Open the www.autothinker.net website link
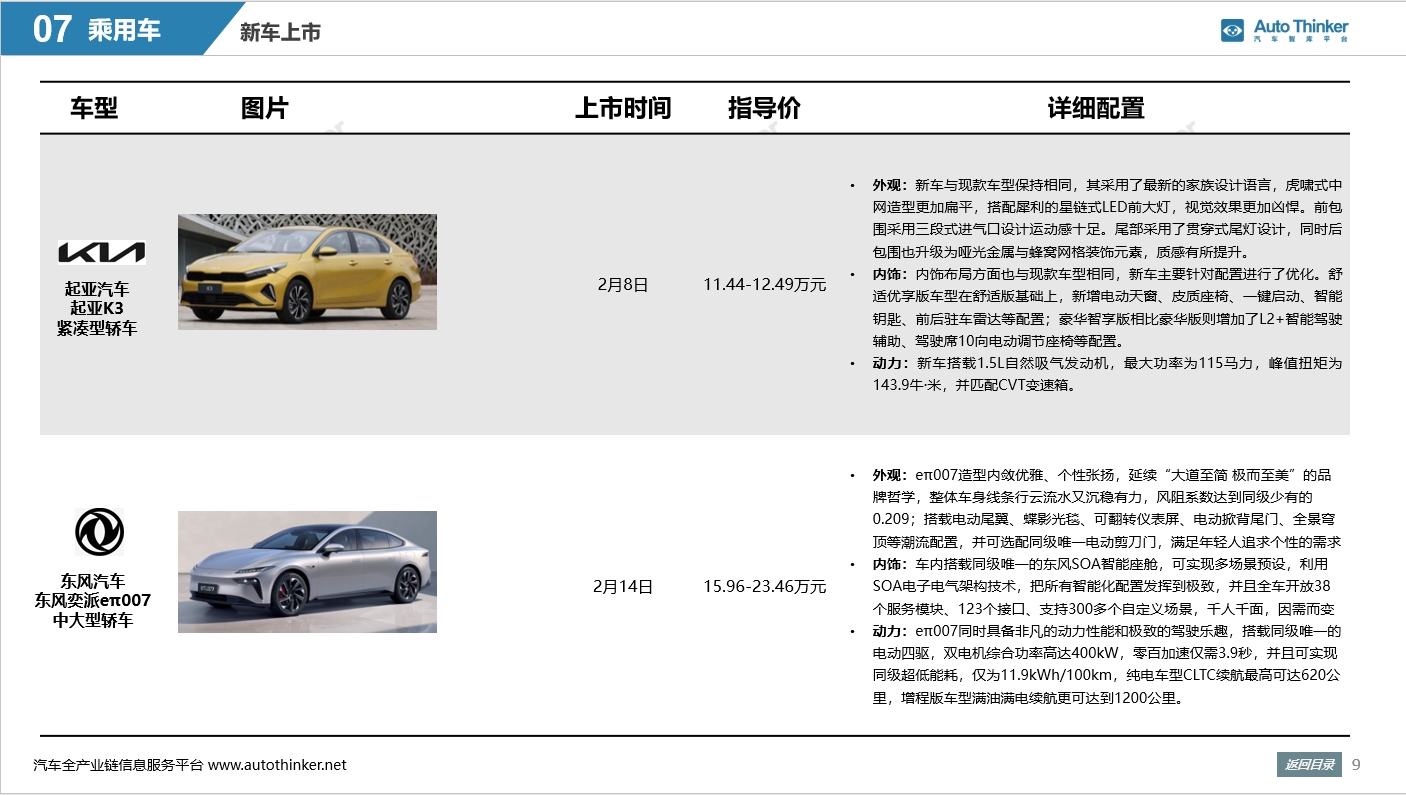This screenshot has height=795, width=1406. coord(277,765)
